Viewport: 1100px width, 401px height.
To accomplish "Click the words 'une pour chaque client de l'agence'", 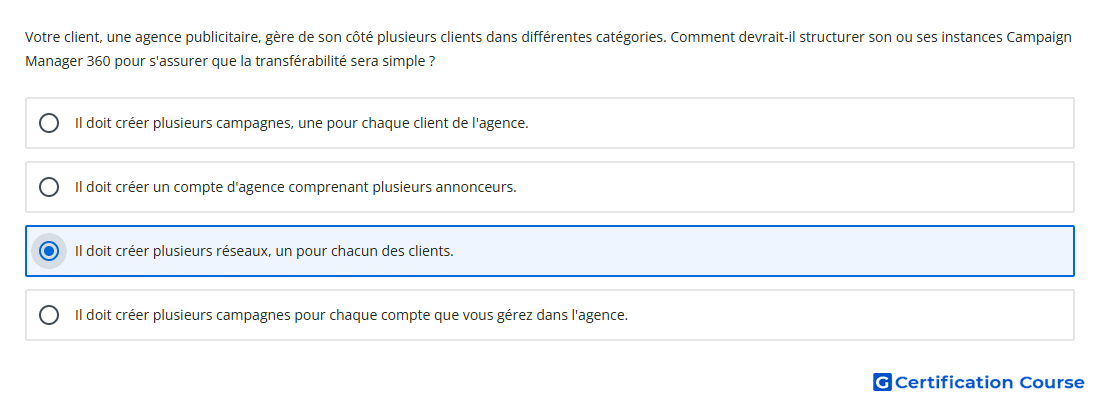I will 413,123.
